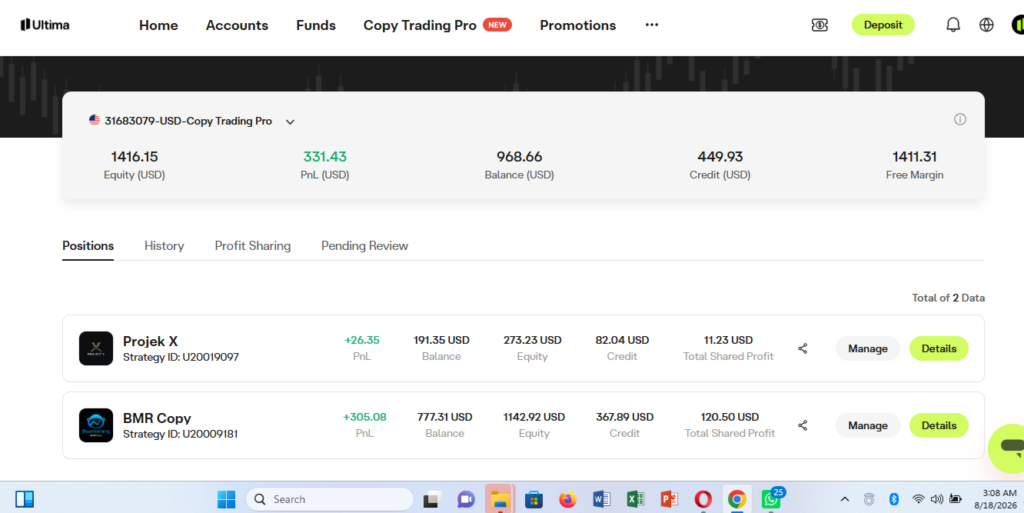This screenshot has height=513, width=1024.
Task: Click the Wi-Fi tray icon
Action: tap(918, 499)
